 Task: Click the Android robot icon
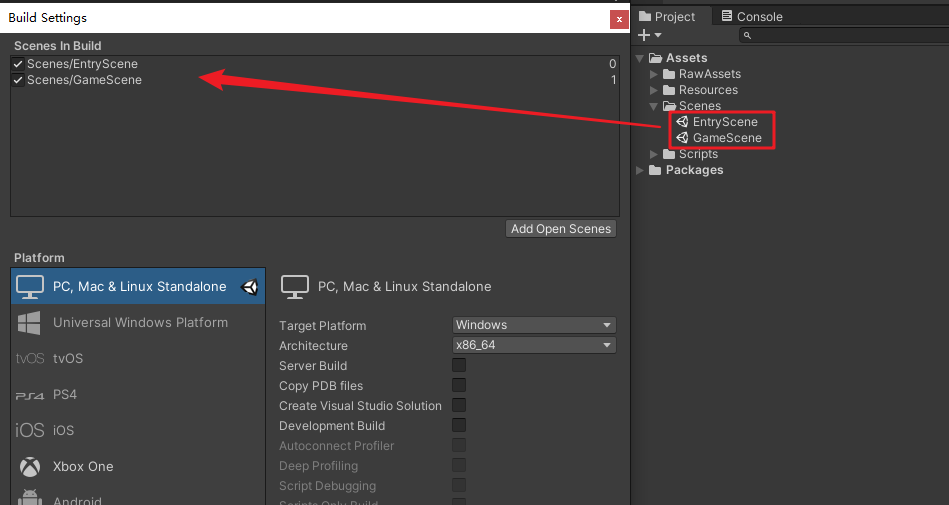pyautogui.click(x=30, y=498)
